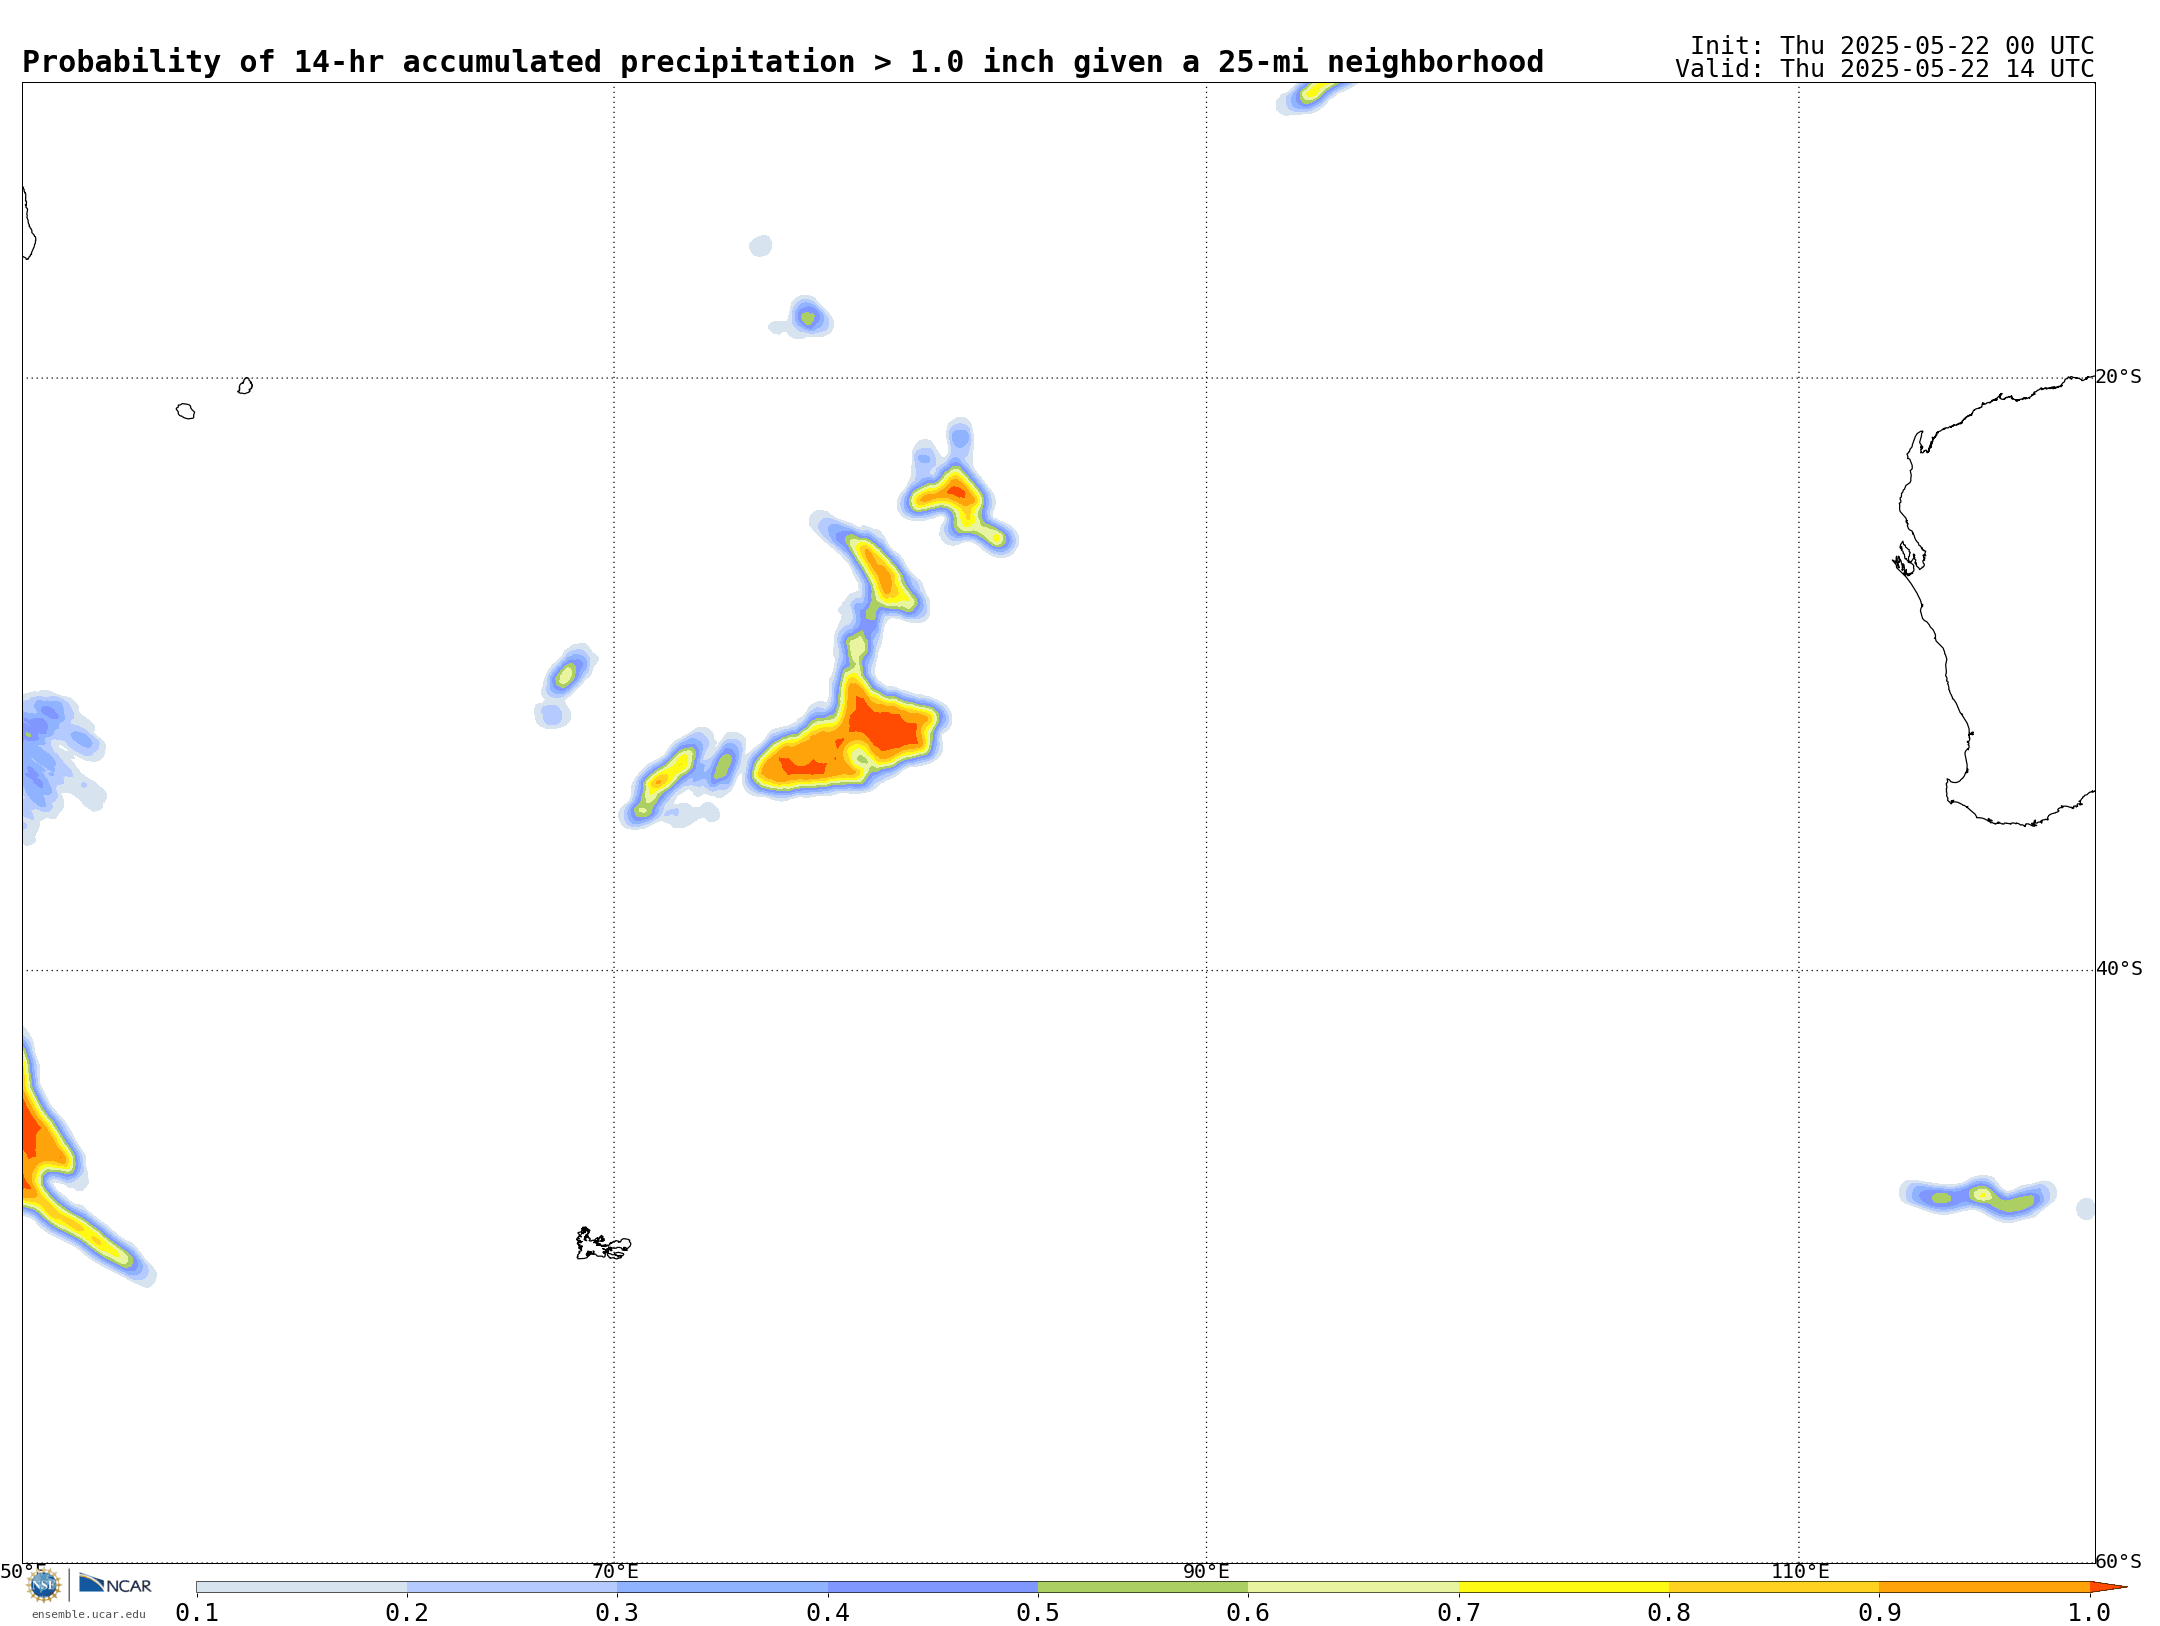Select the 0.9–1.0 orange colorbar segment

[x=1984, y=1587]
